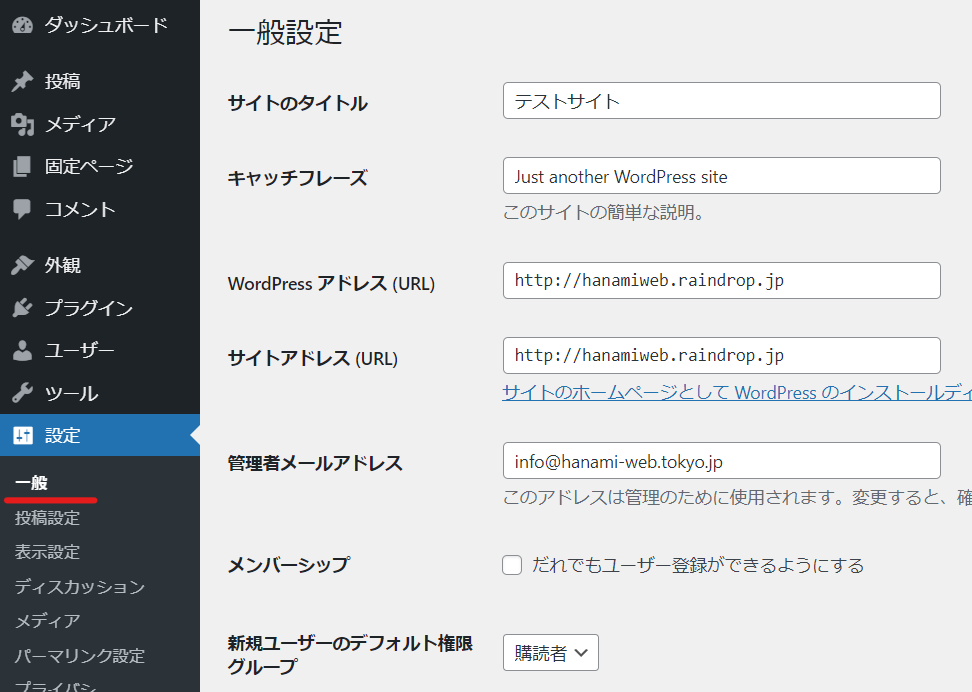
Task: Click the Tools wrench icon
Action: (22, 393)
